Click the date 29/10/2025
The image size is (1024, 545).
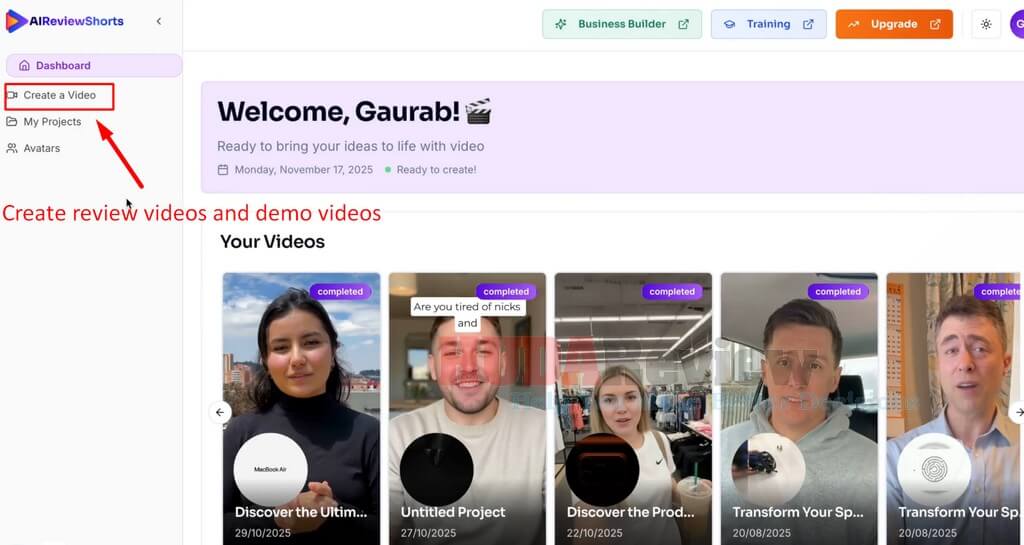[263, 533]
